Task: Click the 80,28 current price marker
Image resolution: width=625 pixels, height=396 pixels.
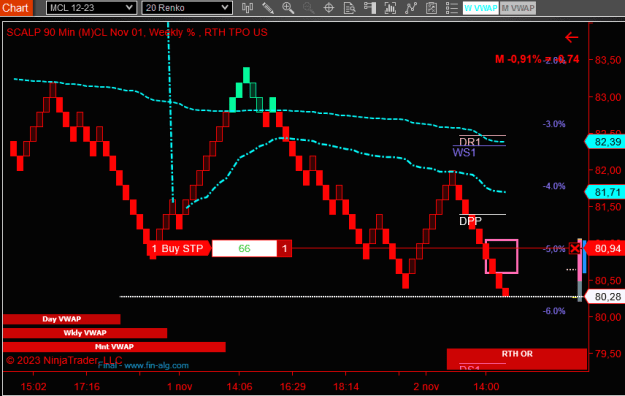Action: click(605, 297)
